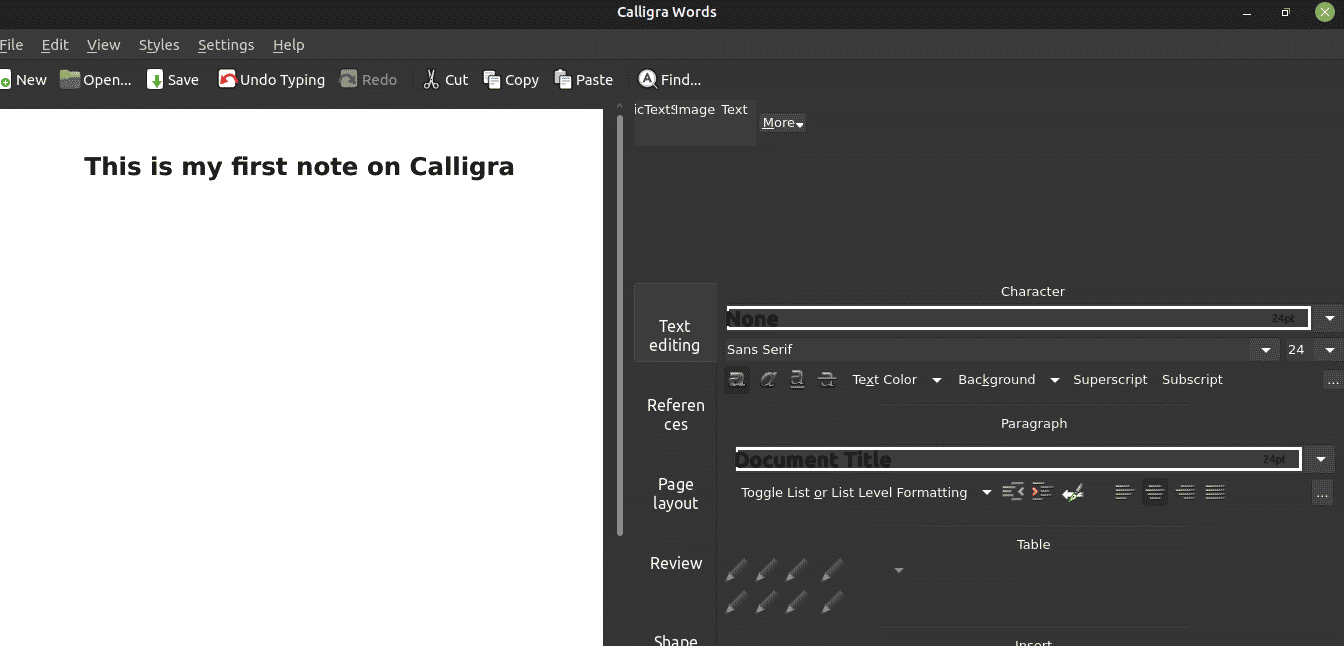
Task: Toggle underline character formatting
Action: click(797, 380)
